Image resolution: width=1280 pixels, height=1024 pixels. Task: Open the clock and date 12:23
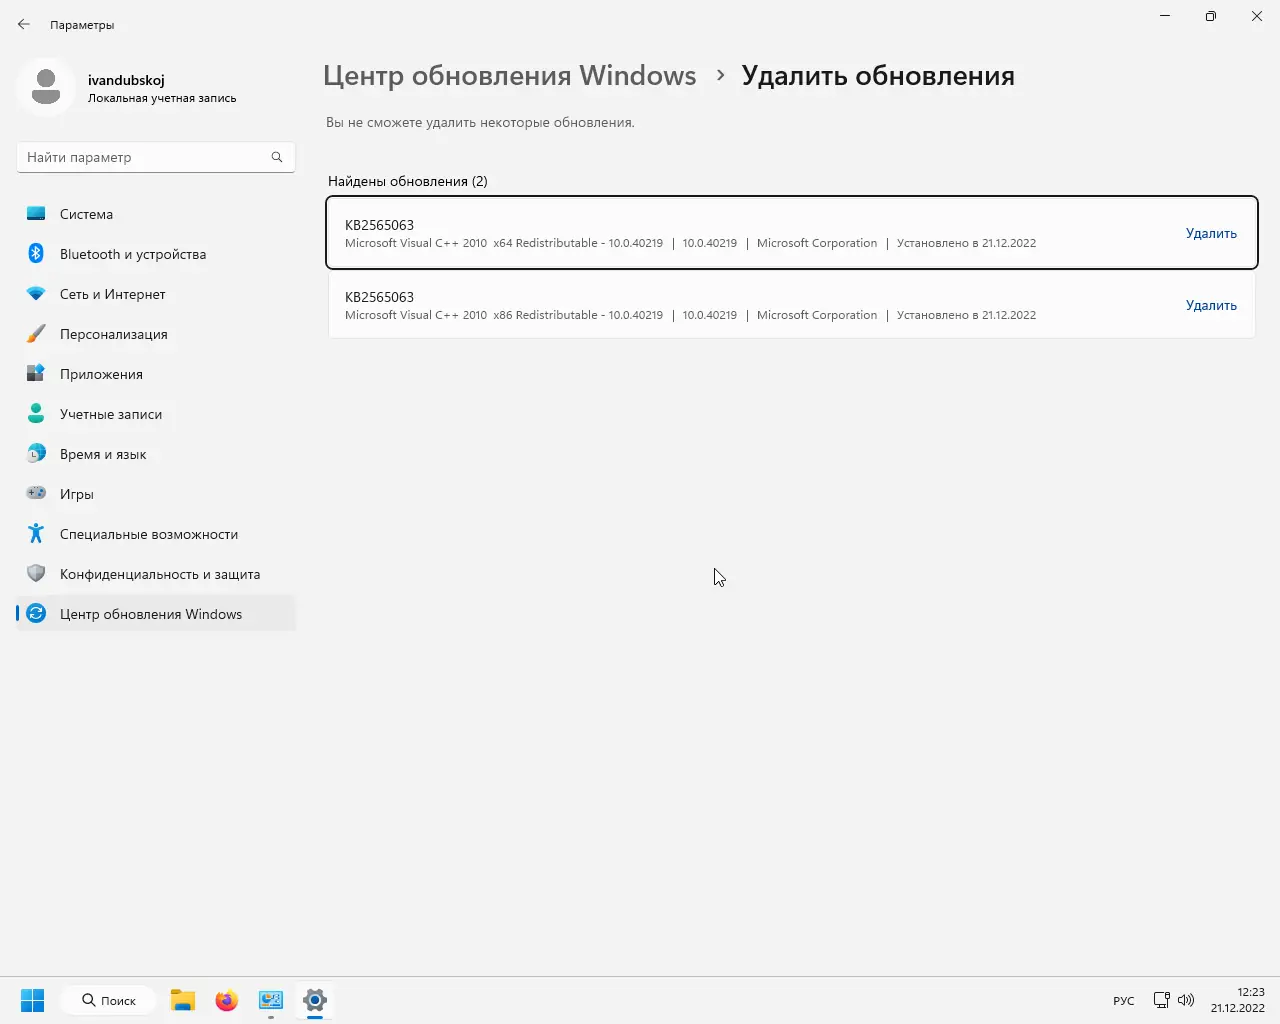coord(1238,1000)
